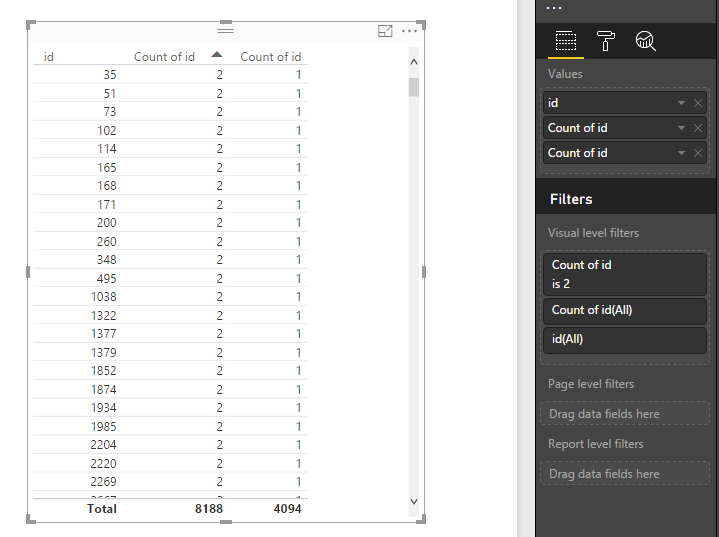Open the dropdown for second Count of id field

(x=681, y=153)
